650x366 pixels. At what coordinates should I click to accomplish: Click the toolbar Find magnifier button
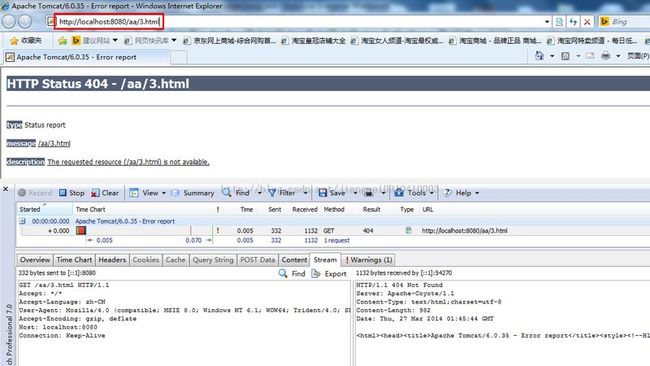236,193
